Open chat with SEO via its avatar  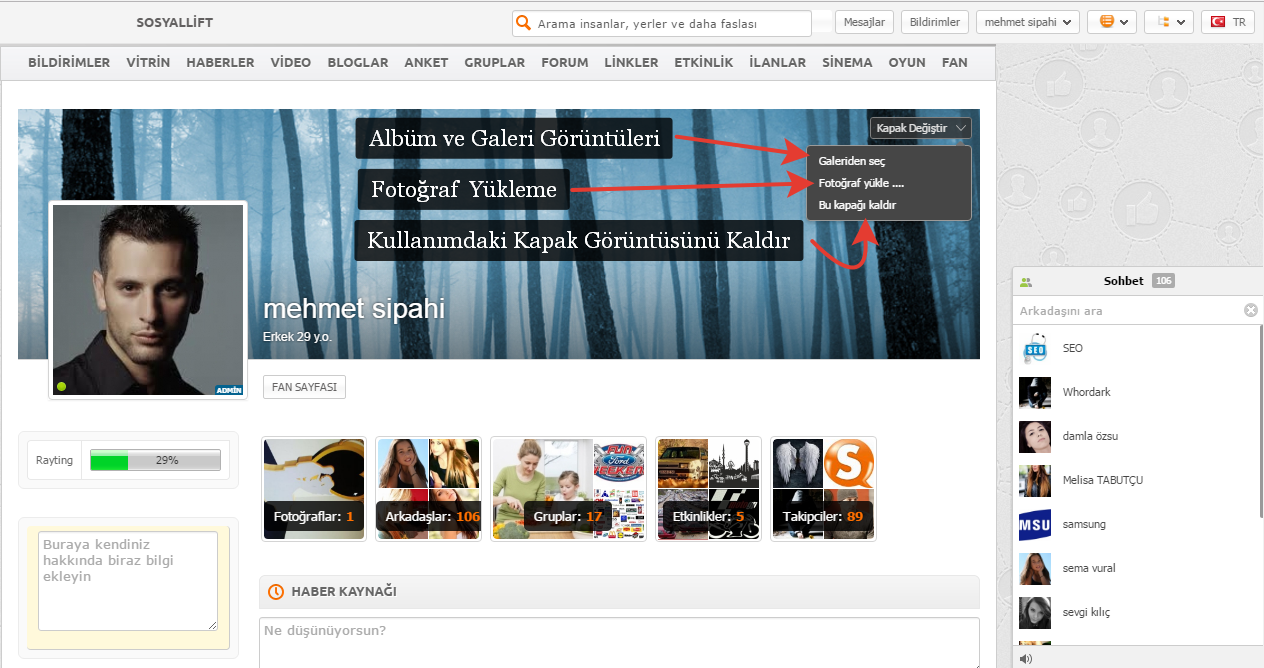click(x=1034, y=348)
